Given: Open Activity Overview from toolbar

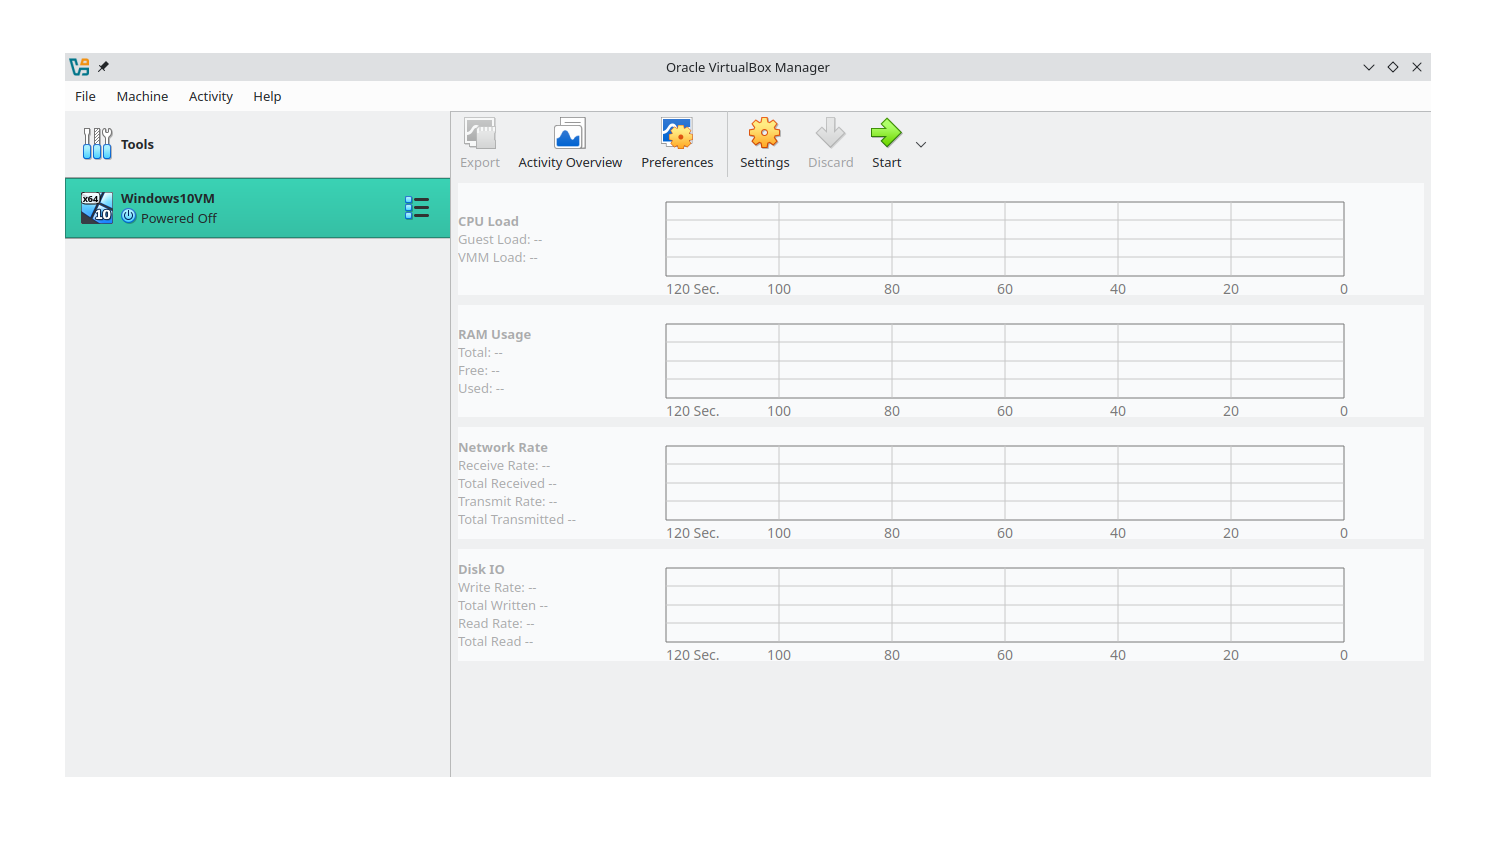Looking at the screenshot, I should pos(570,144).
